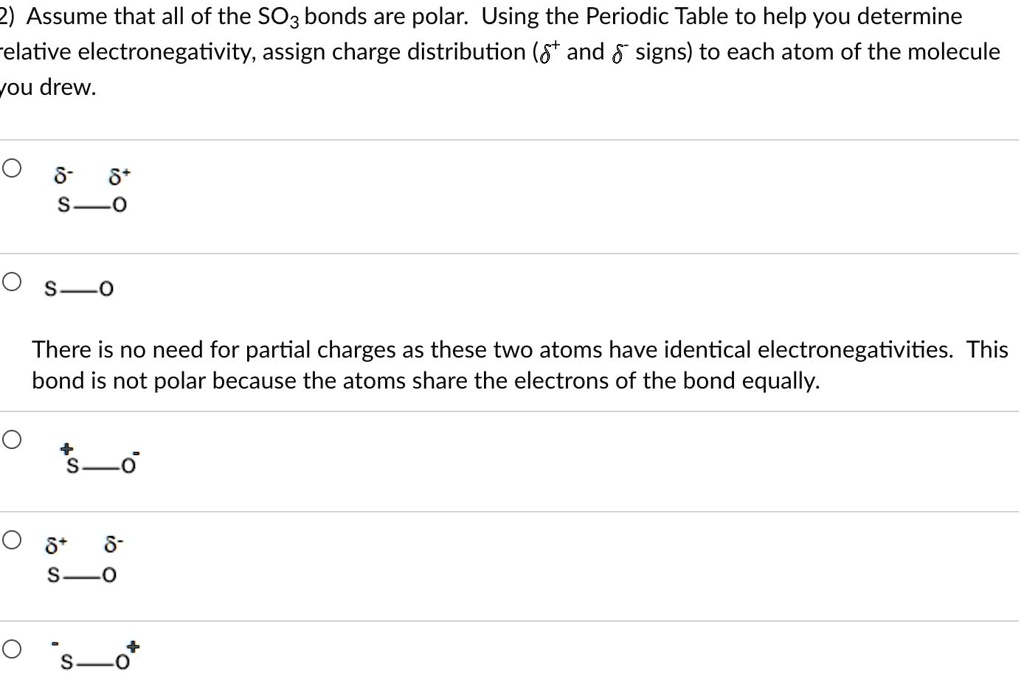Viewport: 1023px width, 675px height.
Task: Select the radio button for ⁺S—O⁻ answer
Action: point(11,437)
